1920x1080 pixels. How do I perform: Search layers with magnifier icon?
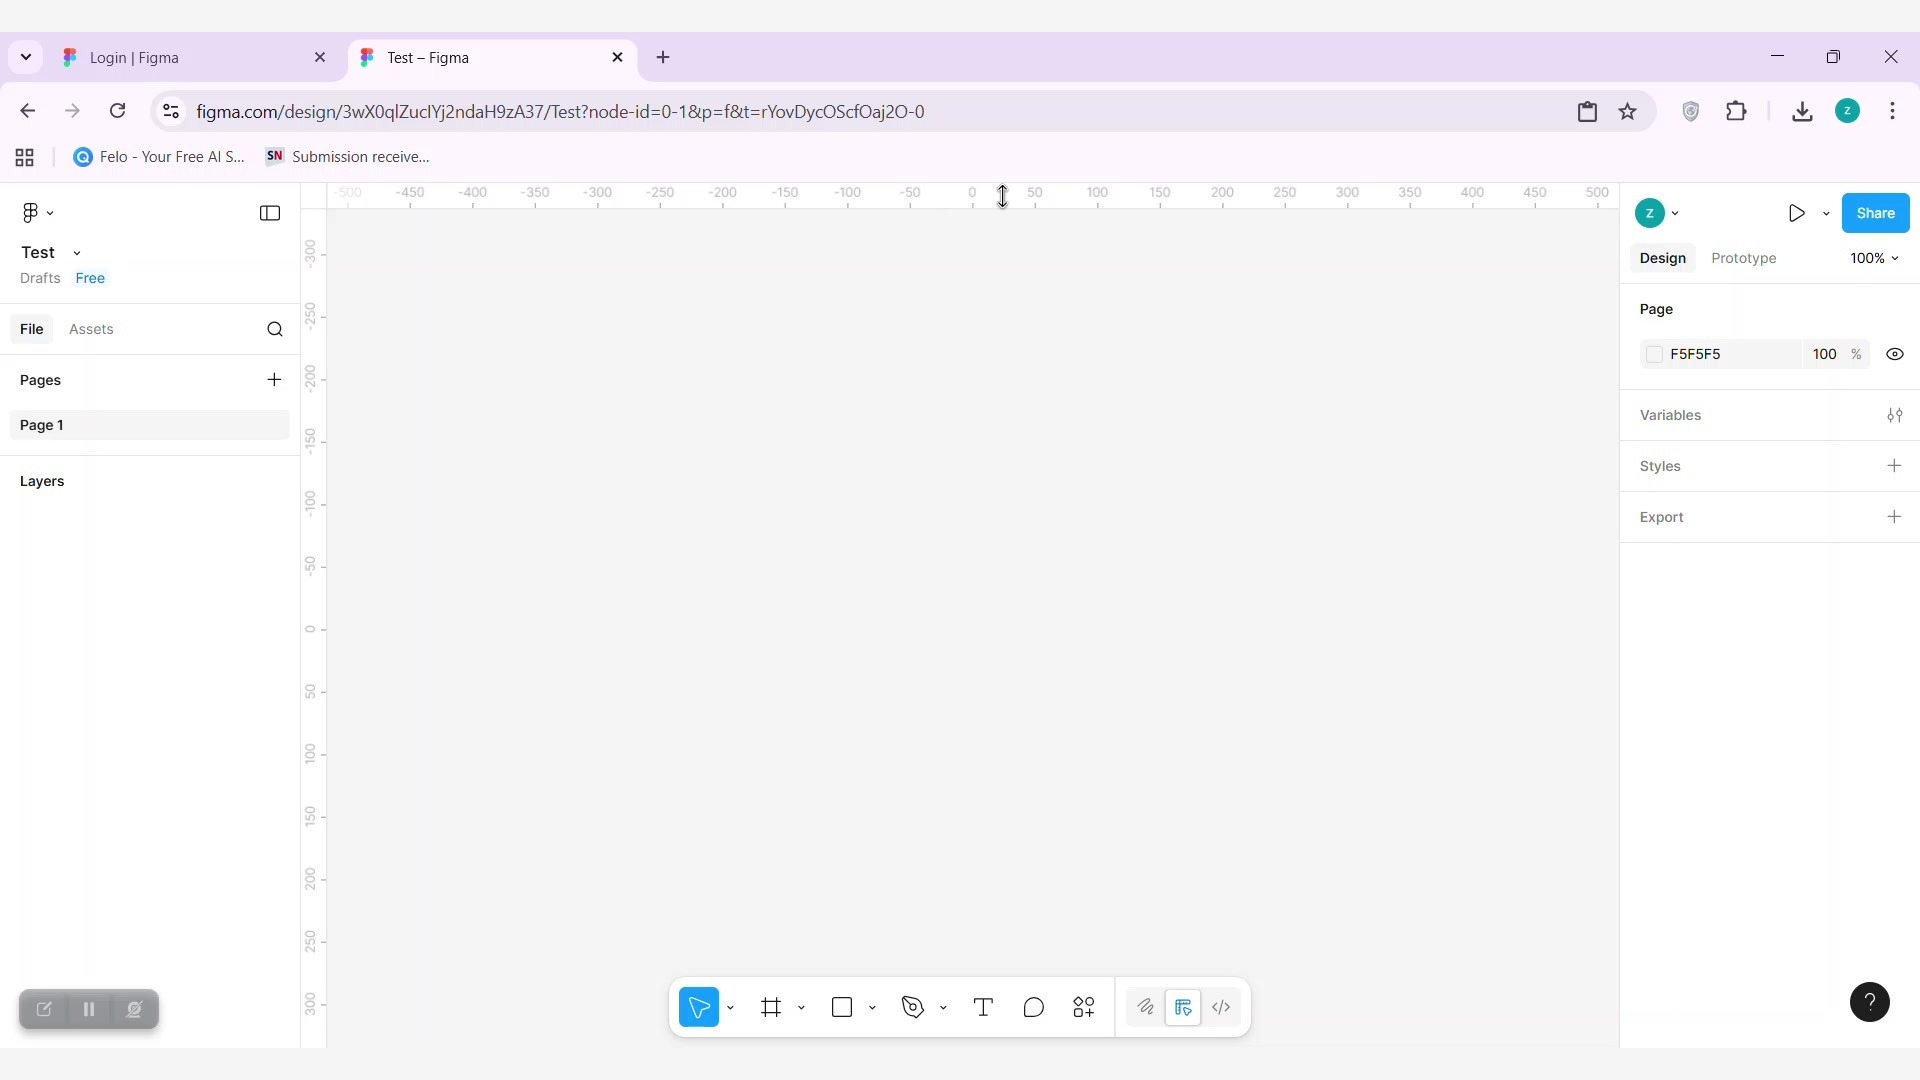[275, 329]
